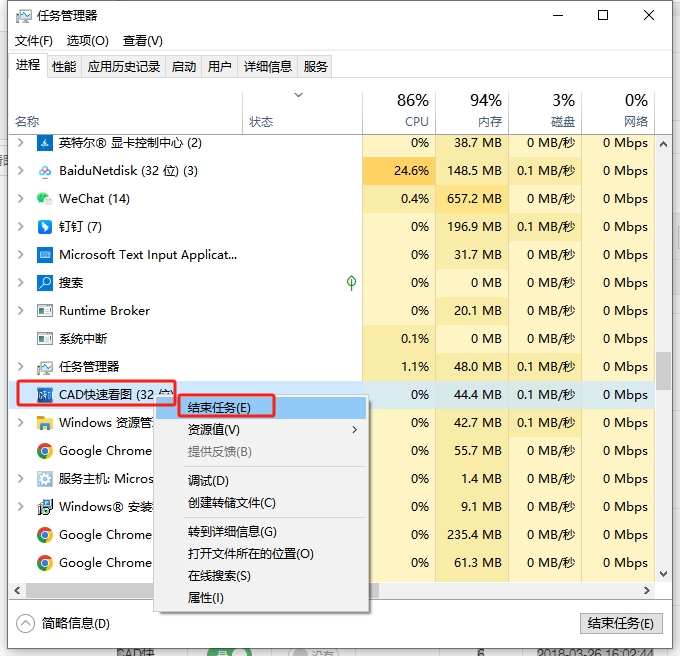Viewport: 680px width, 656px height.
Task: Click the vertical scrollbar of process list
Action: pos(663,369)
